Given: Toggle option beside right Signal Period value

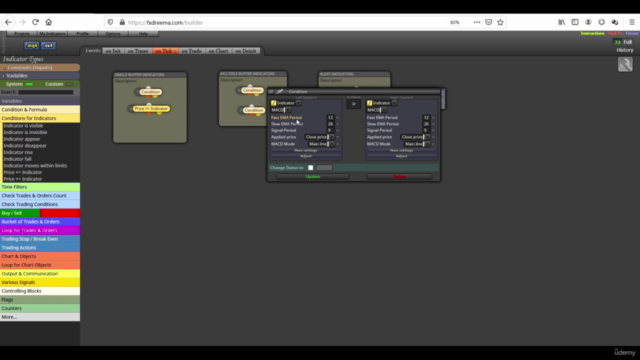Looking at the screenshot, I should pyautogui.click(x=433, y=131).
